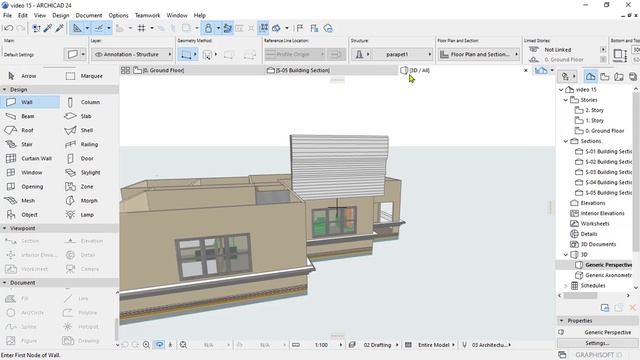
Task: Toggle the snap guides toolbar button
Action: [x=99, y=28]
